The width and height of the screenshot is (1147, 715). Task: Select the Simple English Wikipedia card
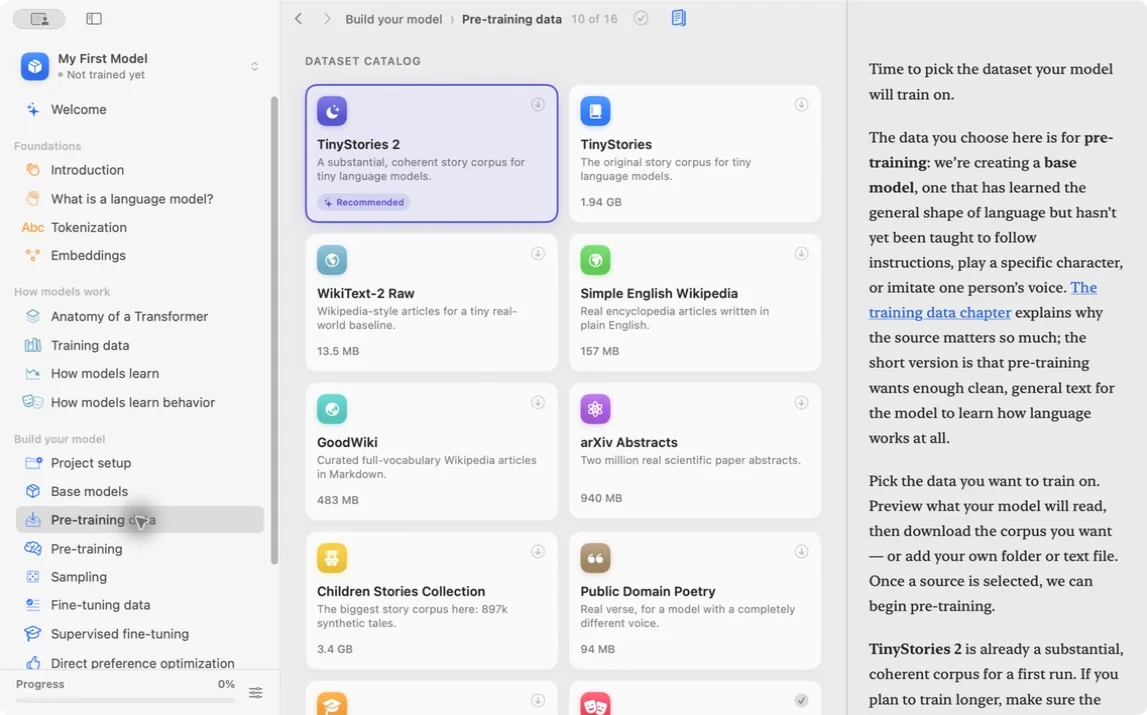695,302
